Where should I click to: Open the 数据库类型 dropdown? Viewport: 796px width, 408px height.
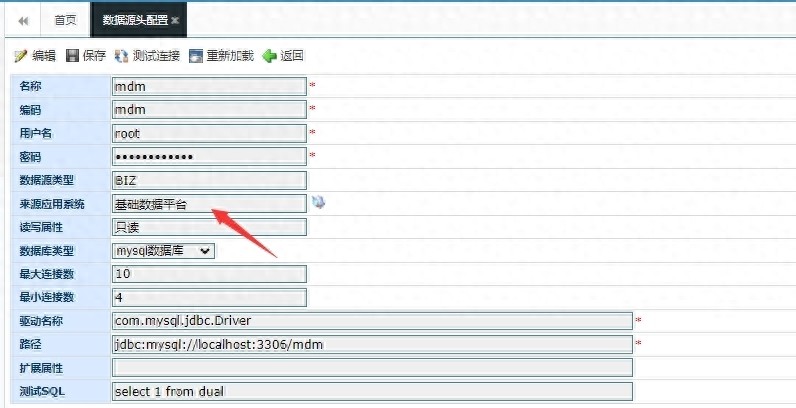coord(163,251)
